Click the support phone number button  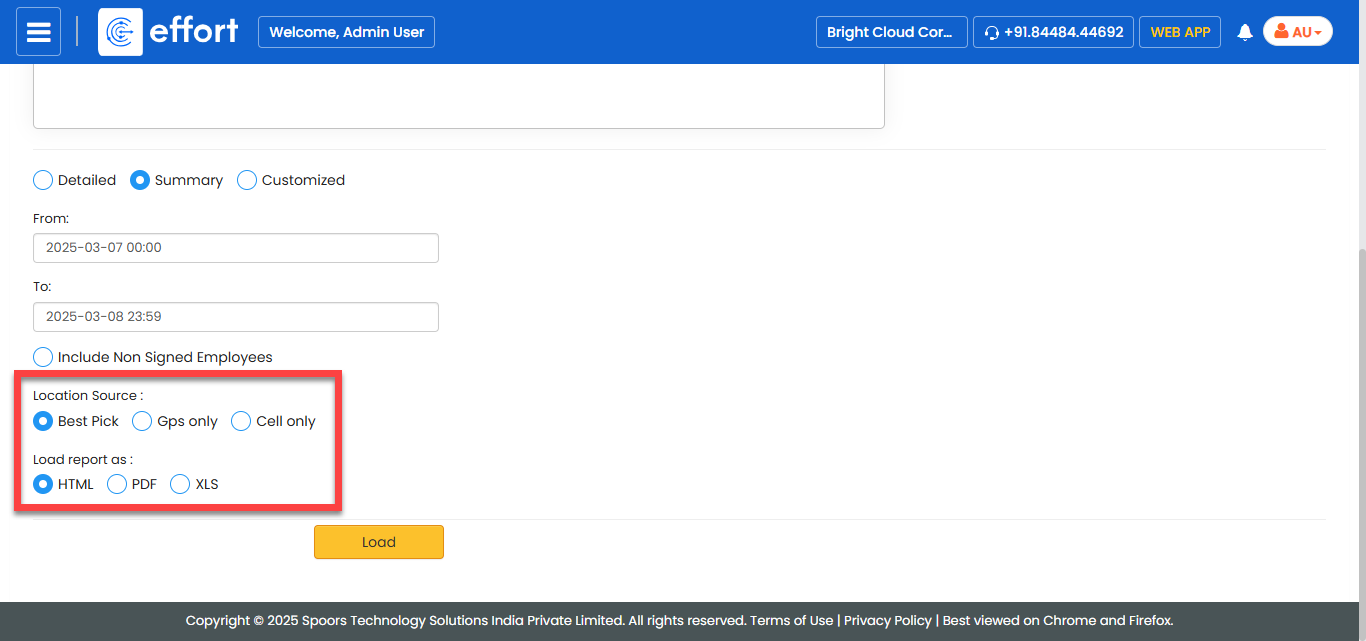pos(1053,32)
